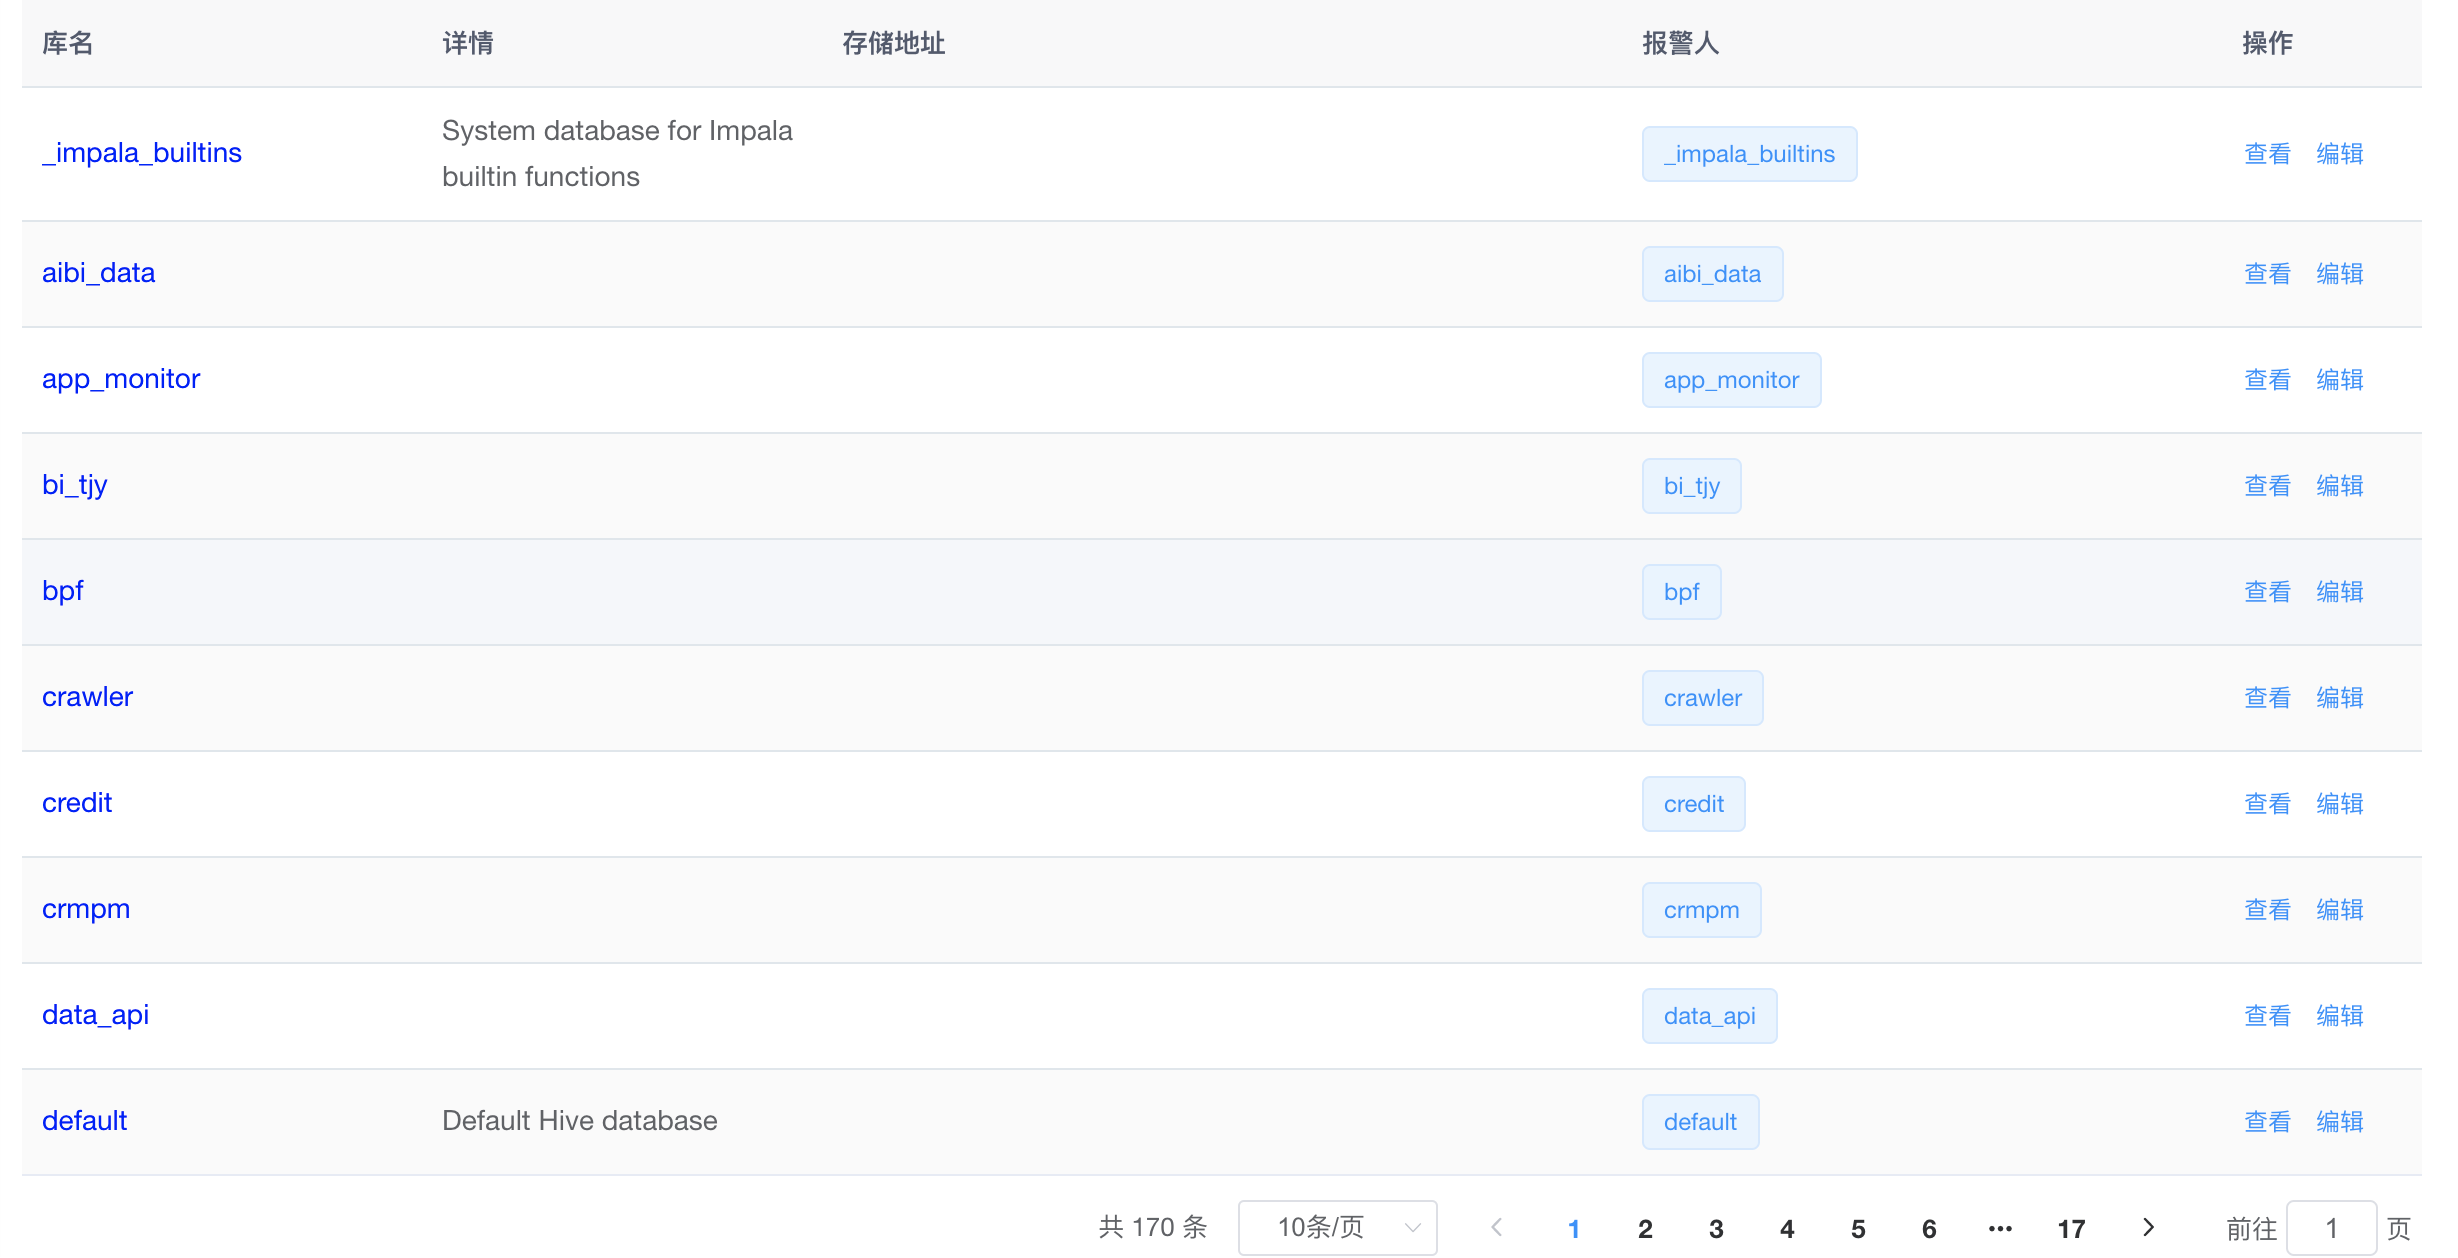Open the aibi_data database link

click(x=98, y=273)
